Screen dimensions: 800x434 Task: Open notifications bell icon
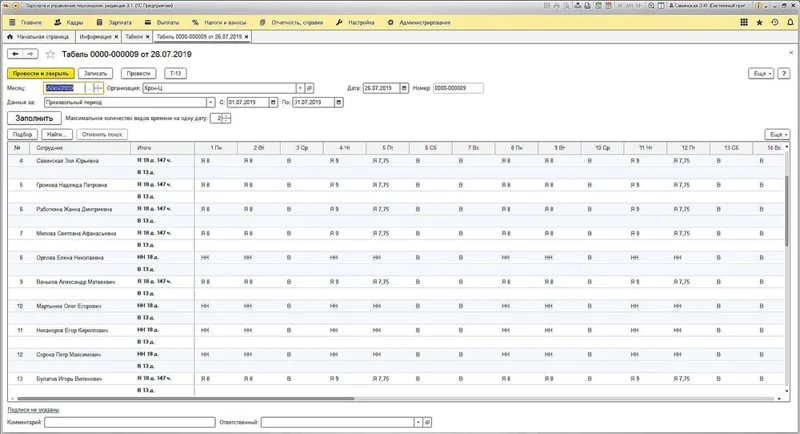790,22
